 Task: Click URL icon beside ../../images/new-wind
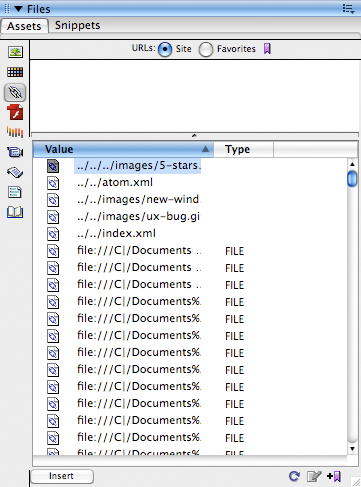(x=53, y=200)
